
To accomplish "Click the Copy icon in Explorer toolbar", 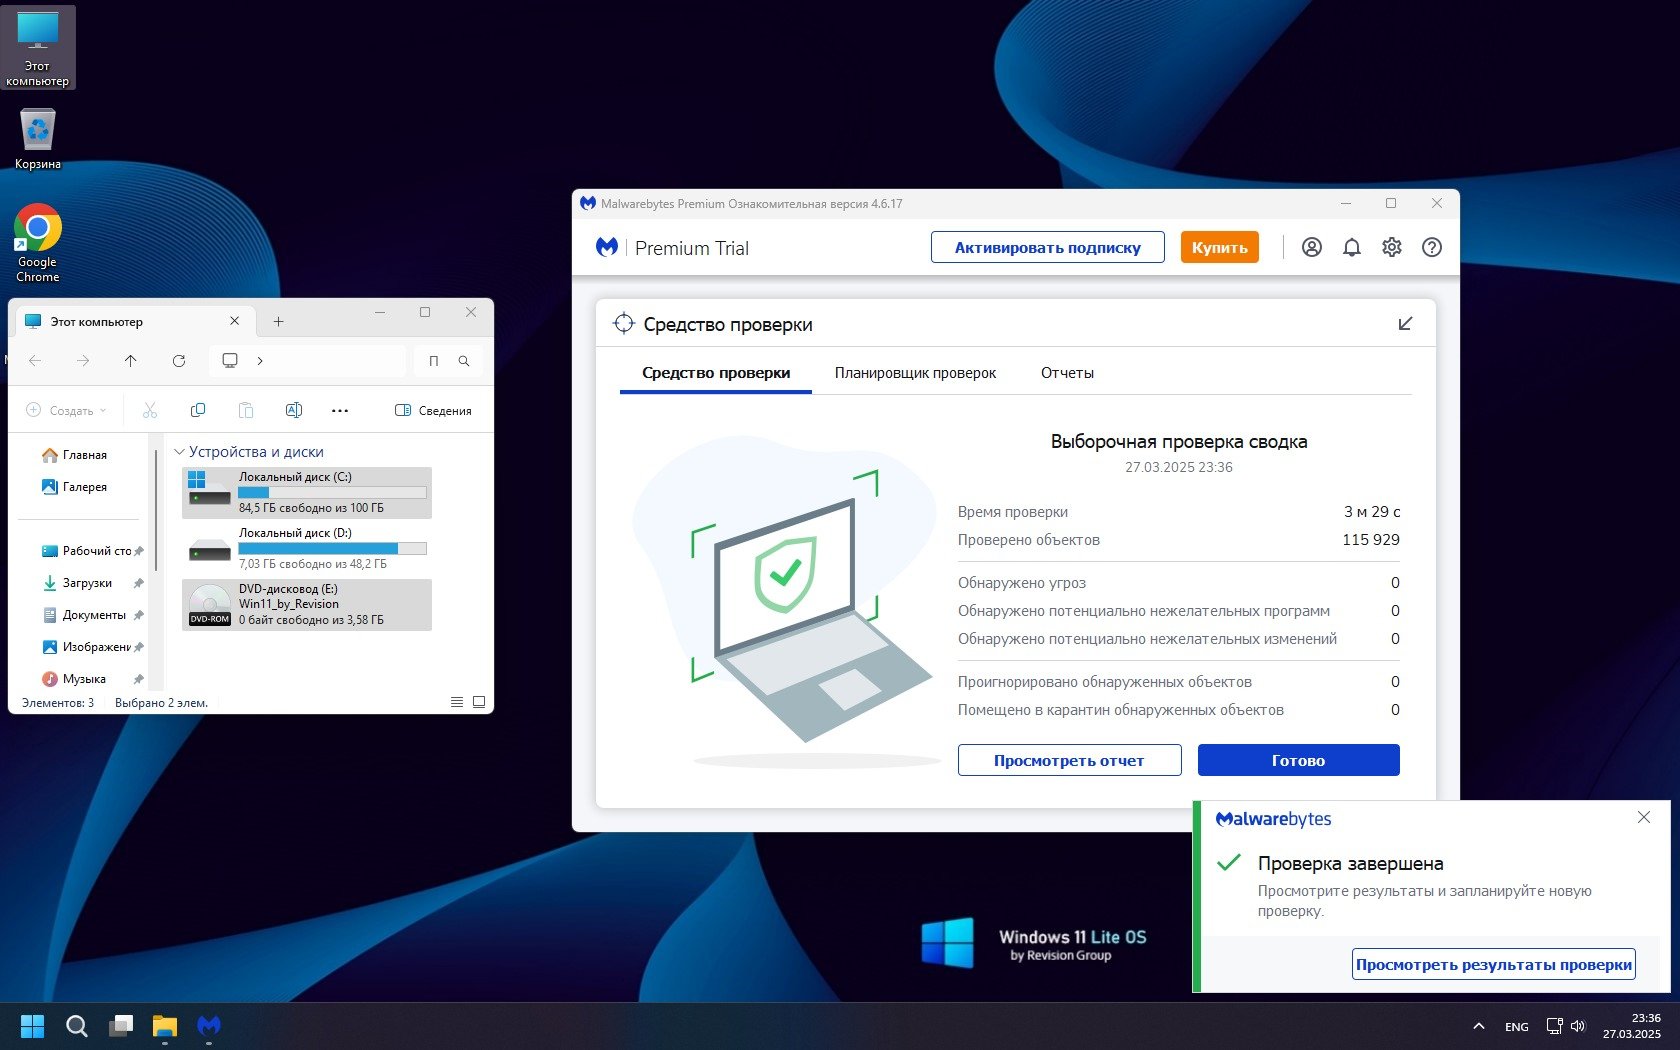I will (198, 410).
